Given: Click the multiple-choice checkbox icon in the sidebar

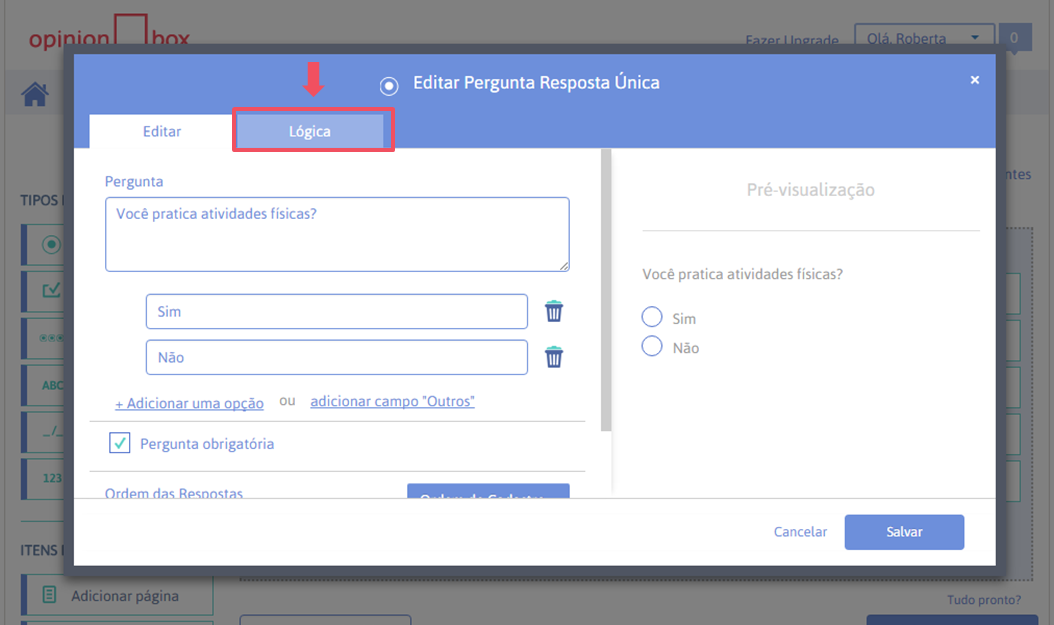Looking at the screenshot, I should 51,290.
